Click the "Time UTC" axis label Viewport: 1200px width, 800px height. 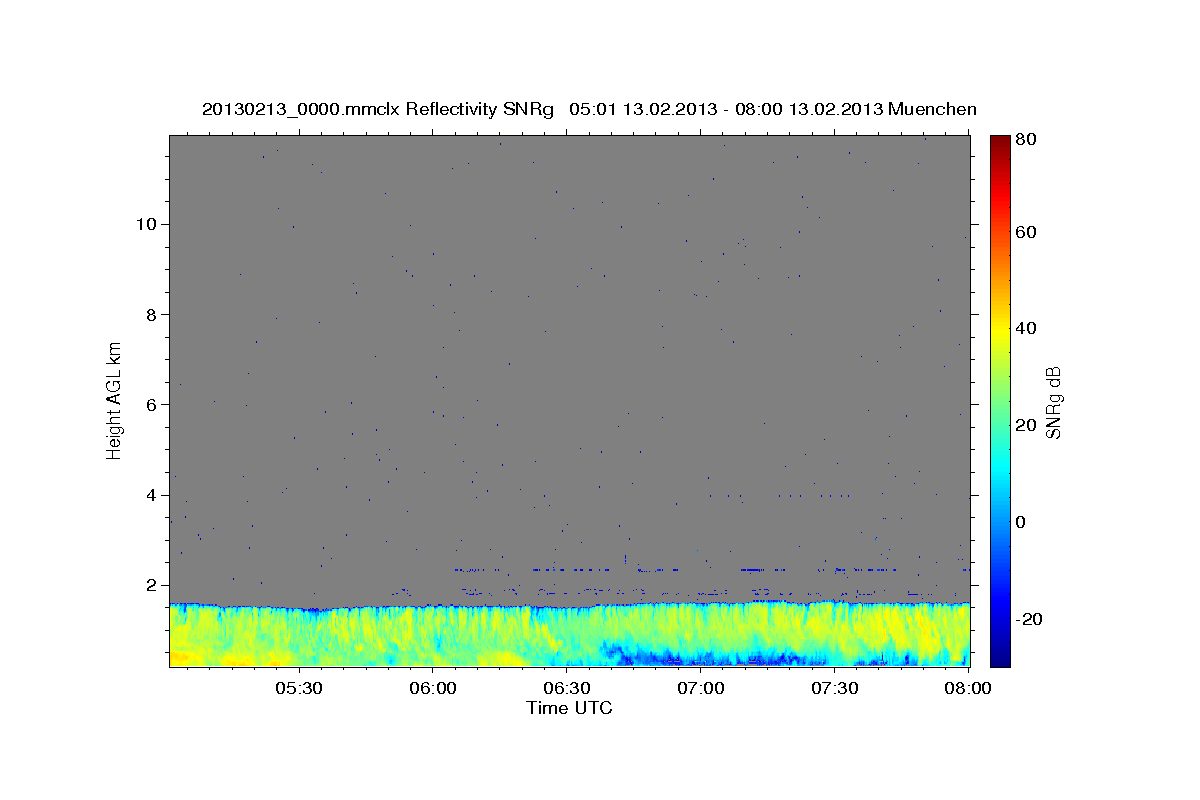[x=569, y=708]
